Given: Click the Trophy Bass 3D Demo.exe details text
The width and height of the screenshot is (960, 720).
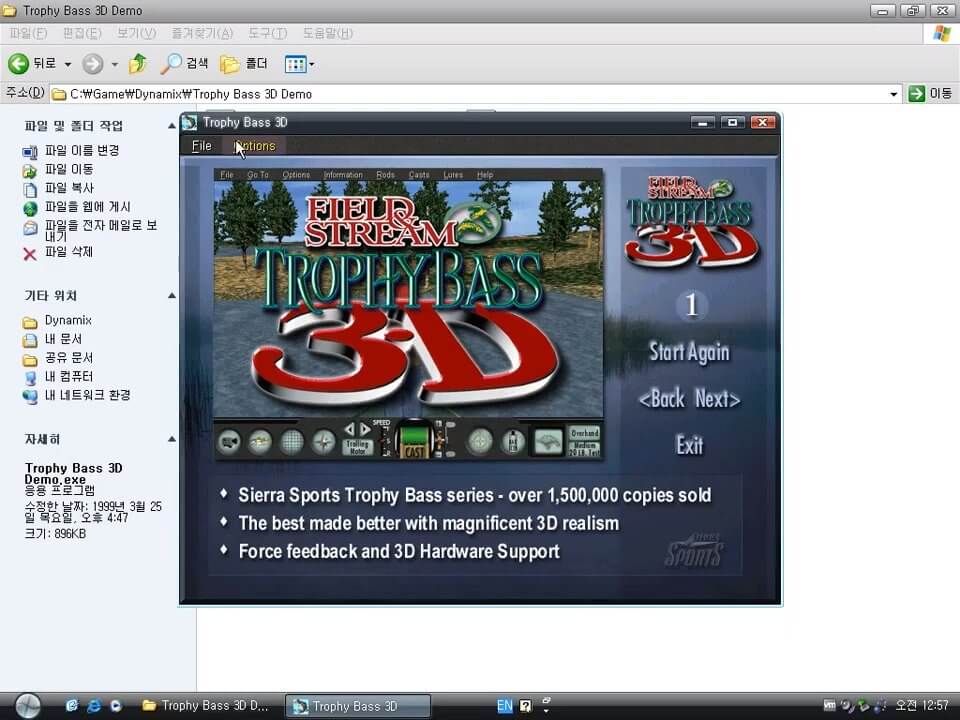Looking at the screenshot, I should pos(73,473).
